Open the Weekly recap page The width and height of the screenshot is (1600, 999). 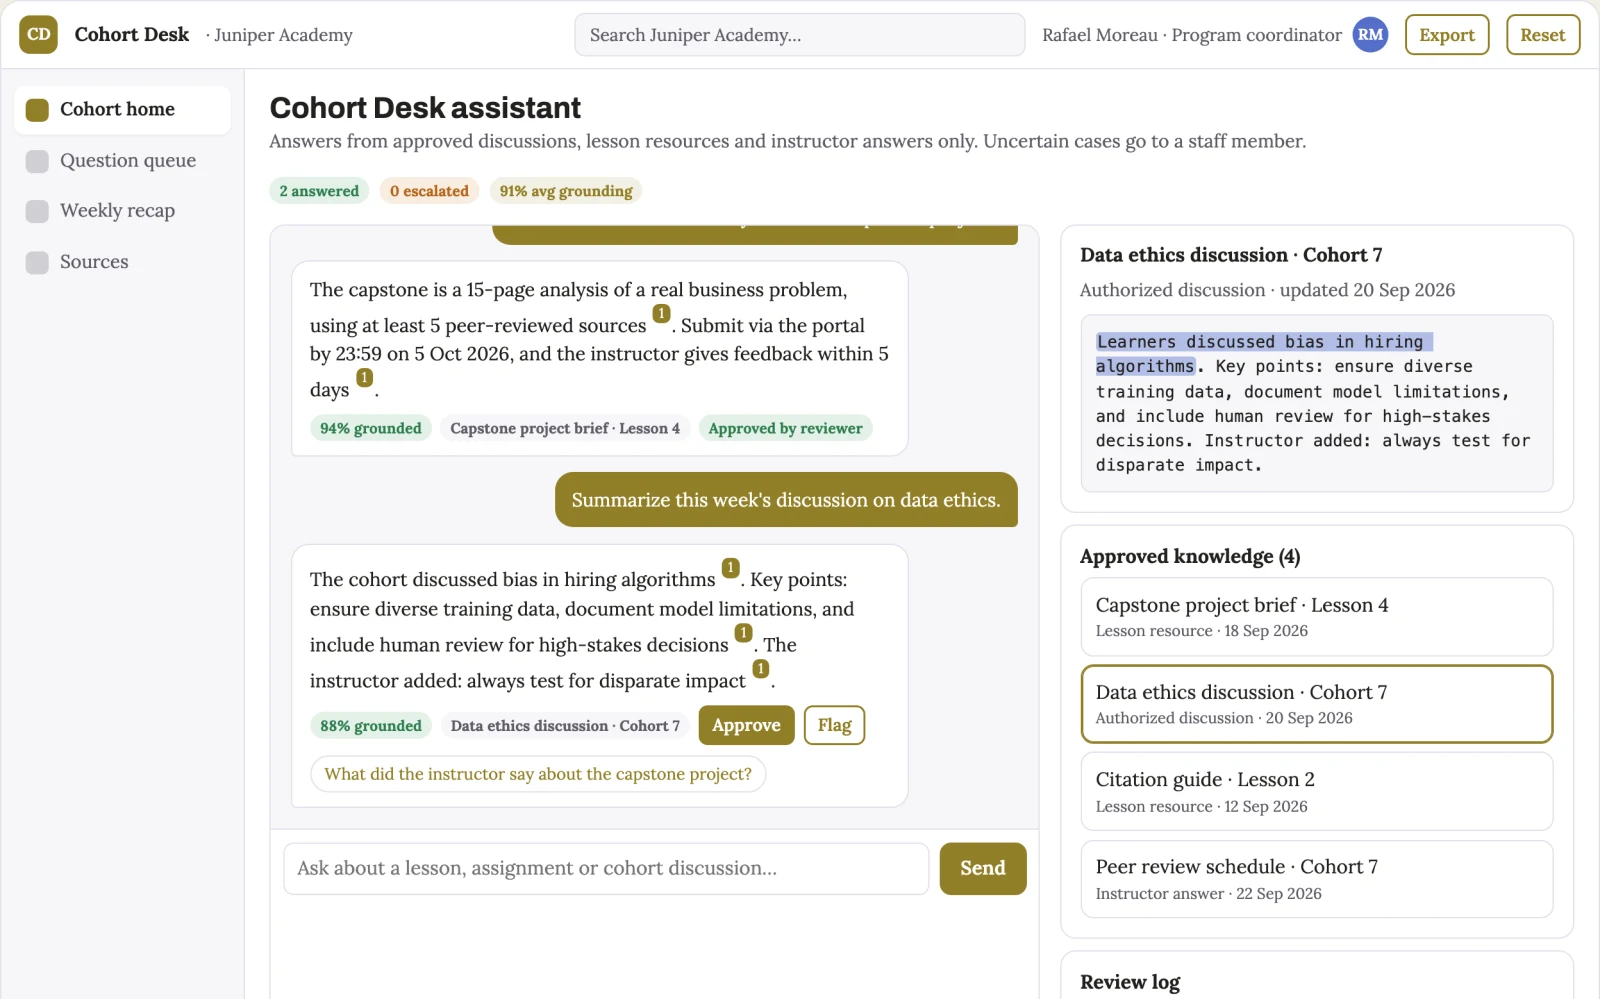pos(122,211)
